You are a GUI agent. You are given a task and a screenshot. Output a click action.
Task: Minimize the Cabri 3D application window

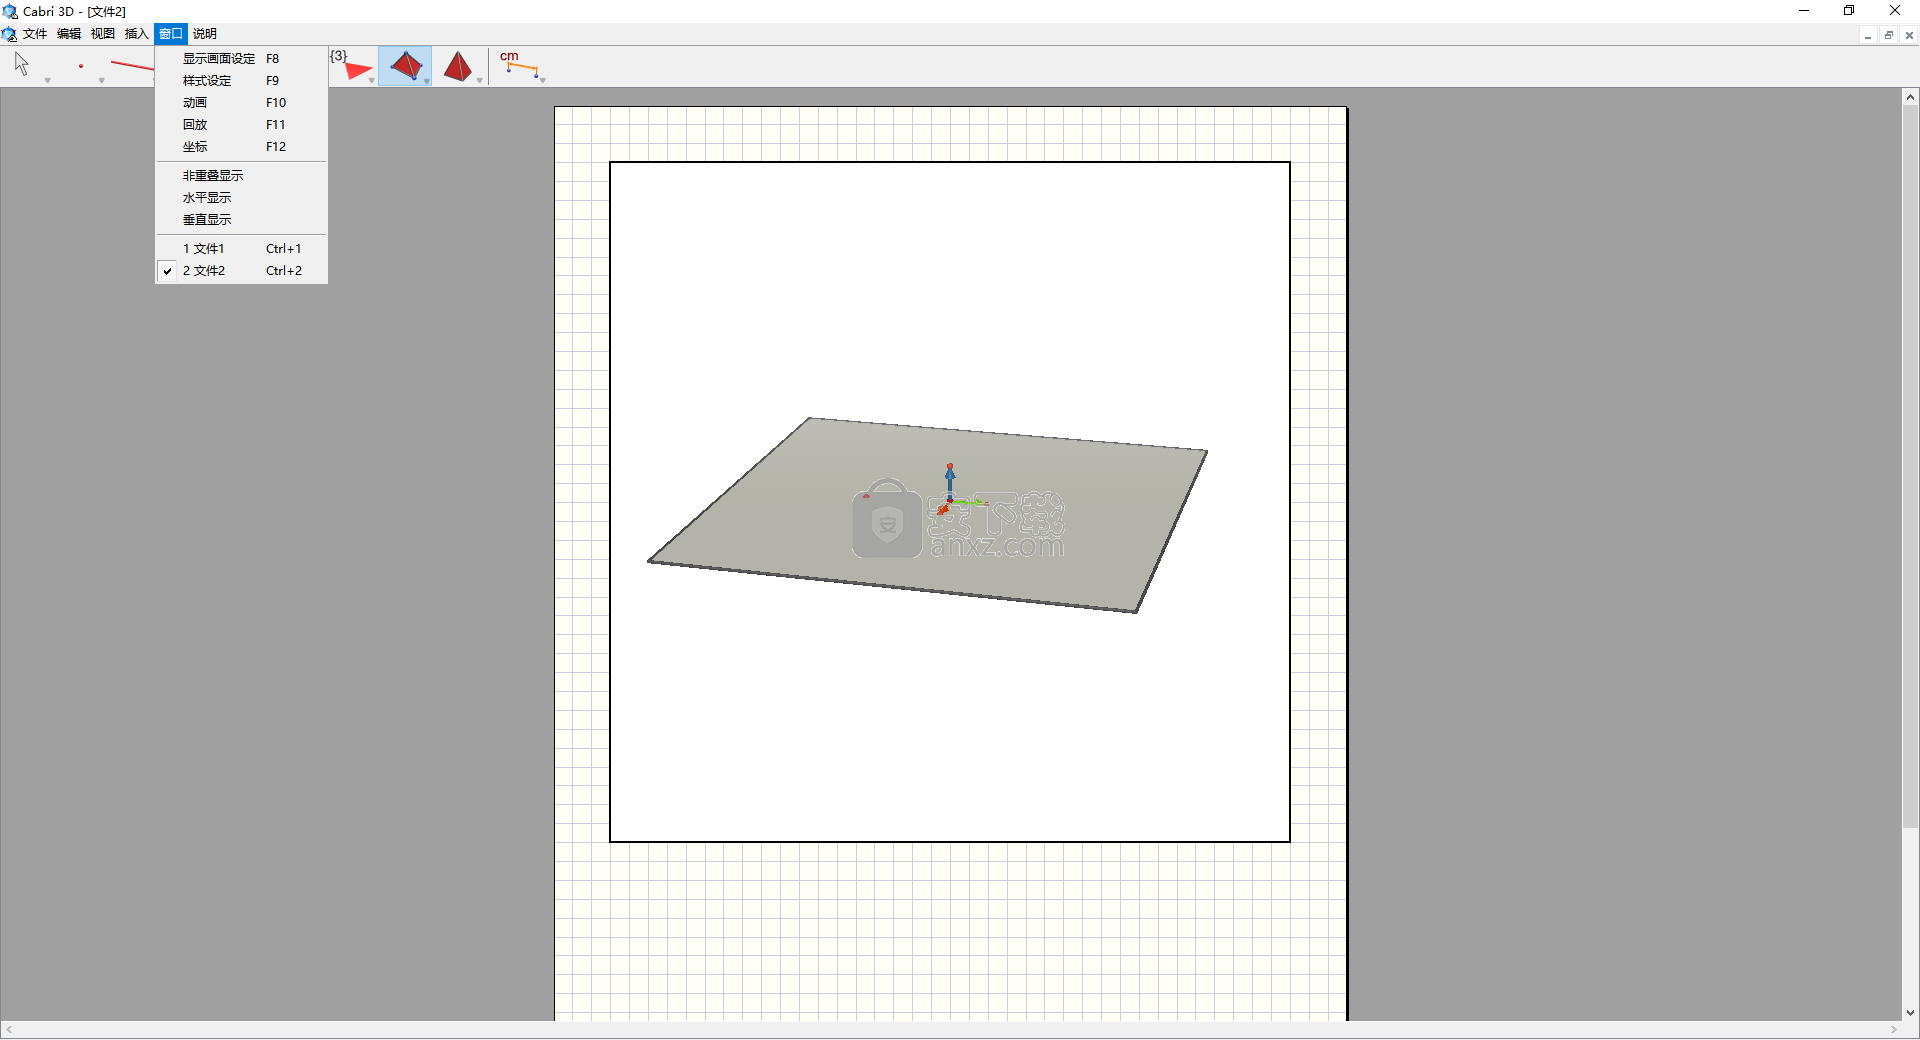coord(1804,11)
